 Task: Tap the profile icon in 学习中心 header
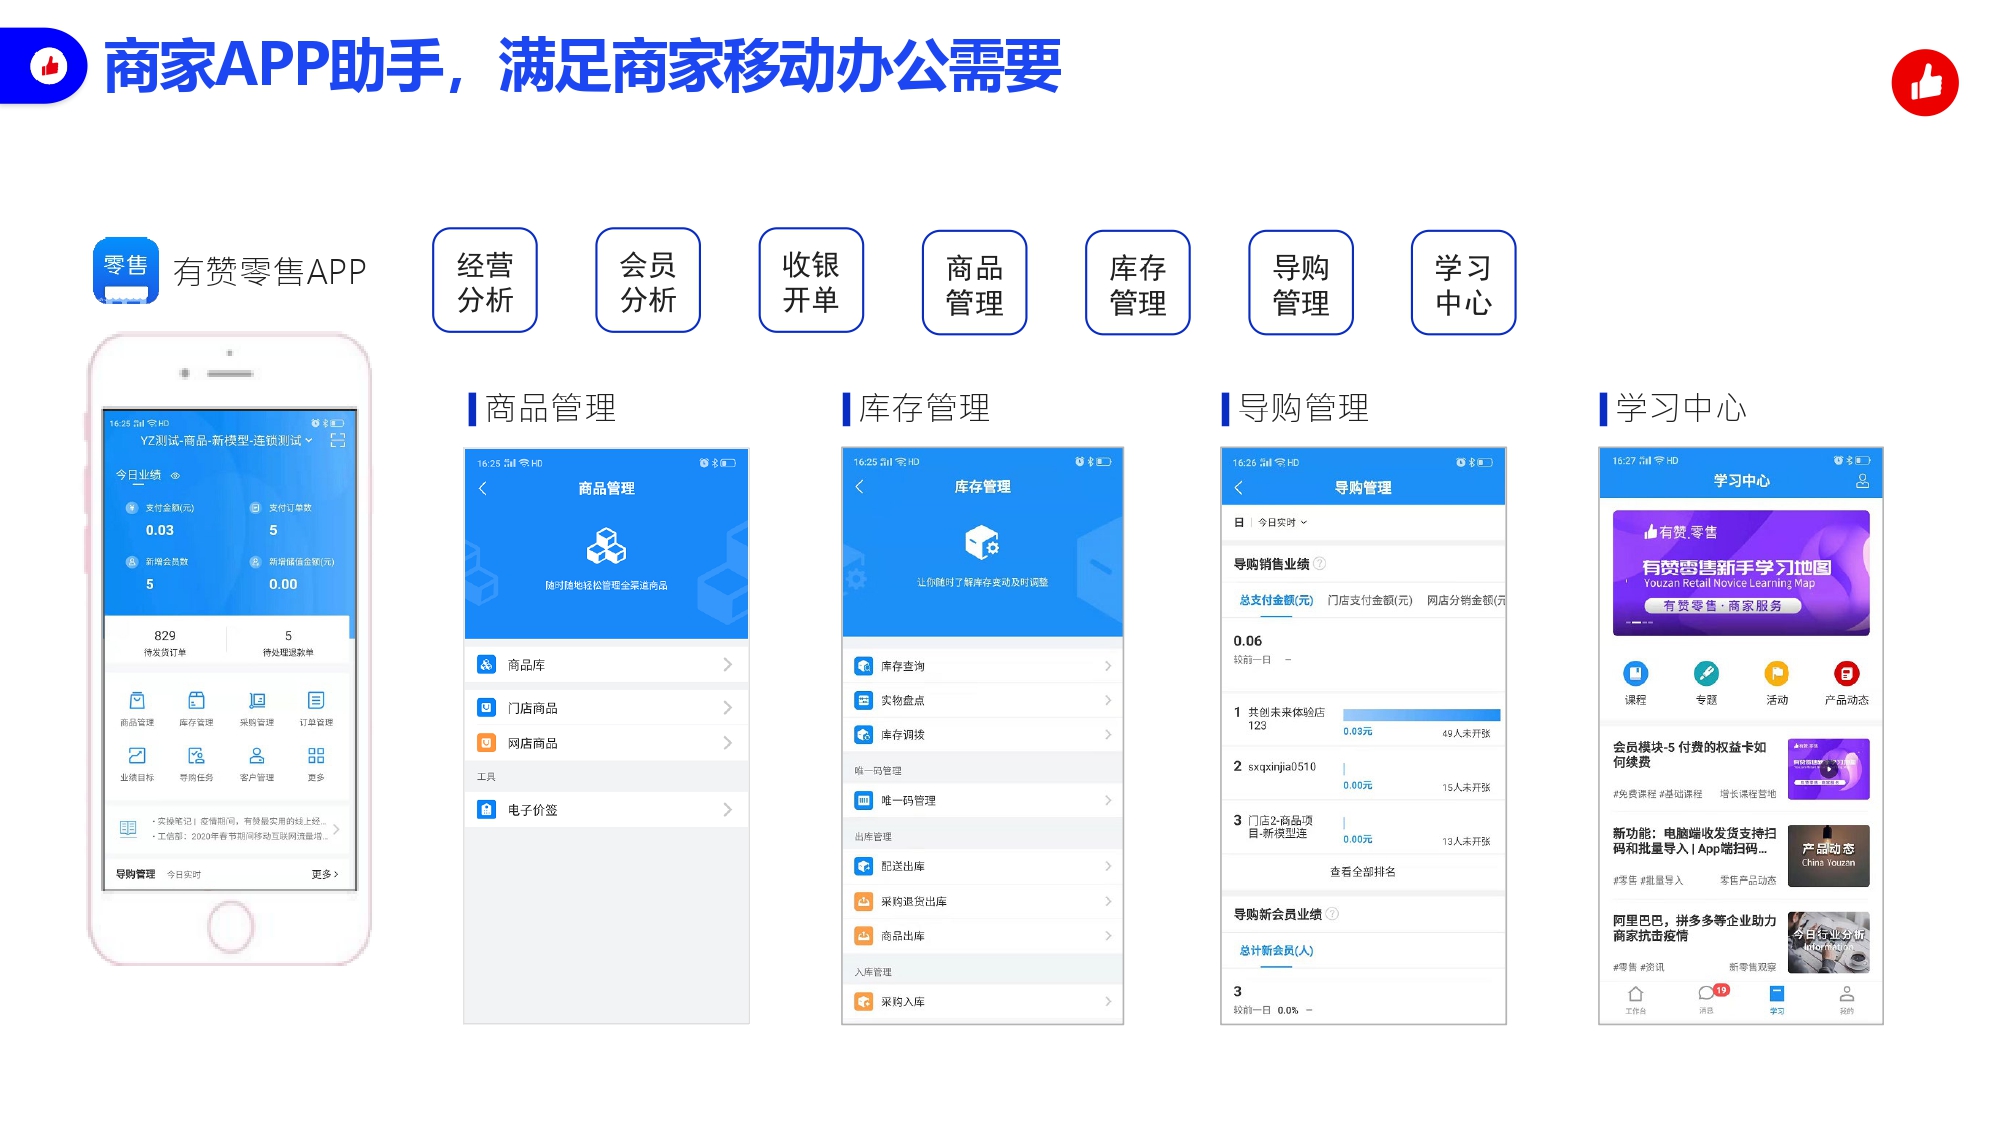click(1862, 481)
